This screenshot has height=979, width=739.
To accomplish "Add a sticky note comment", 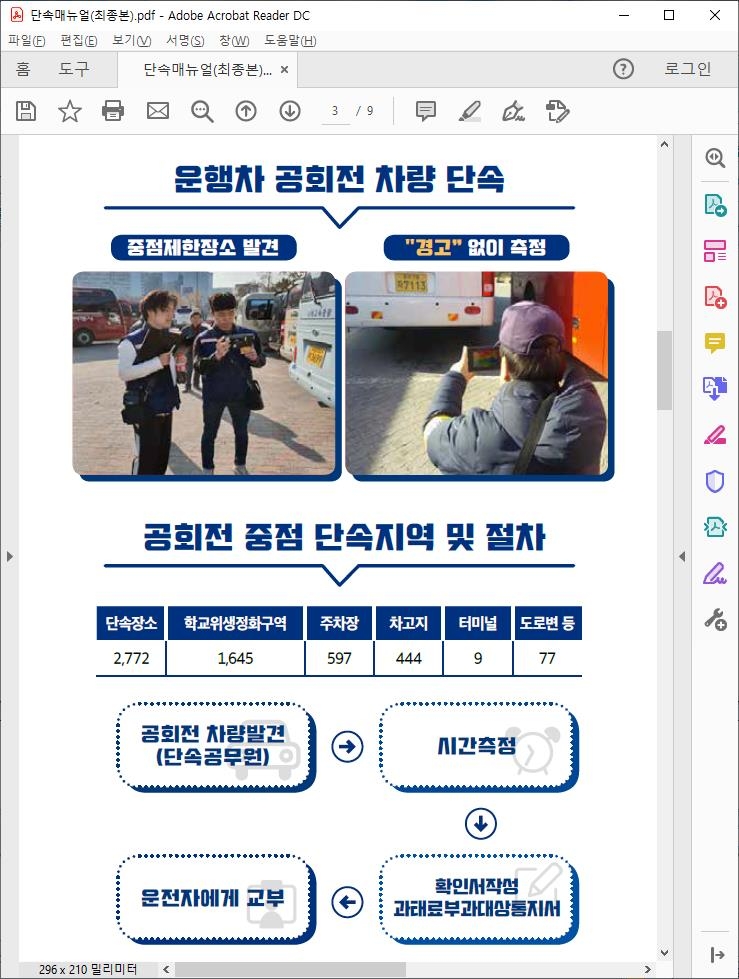I will [426, 111].
